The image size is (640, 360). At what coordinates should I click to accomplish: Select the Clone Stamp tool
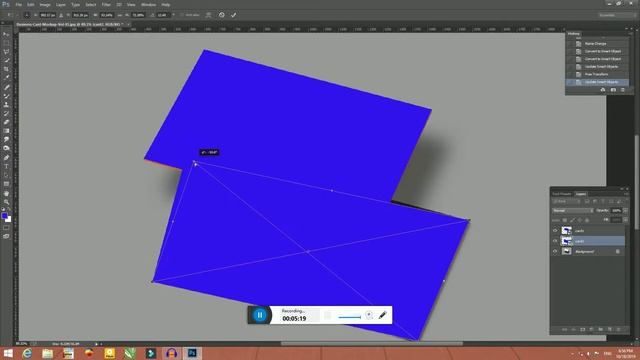(x=6, y=105)
